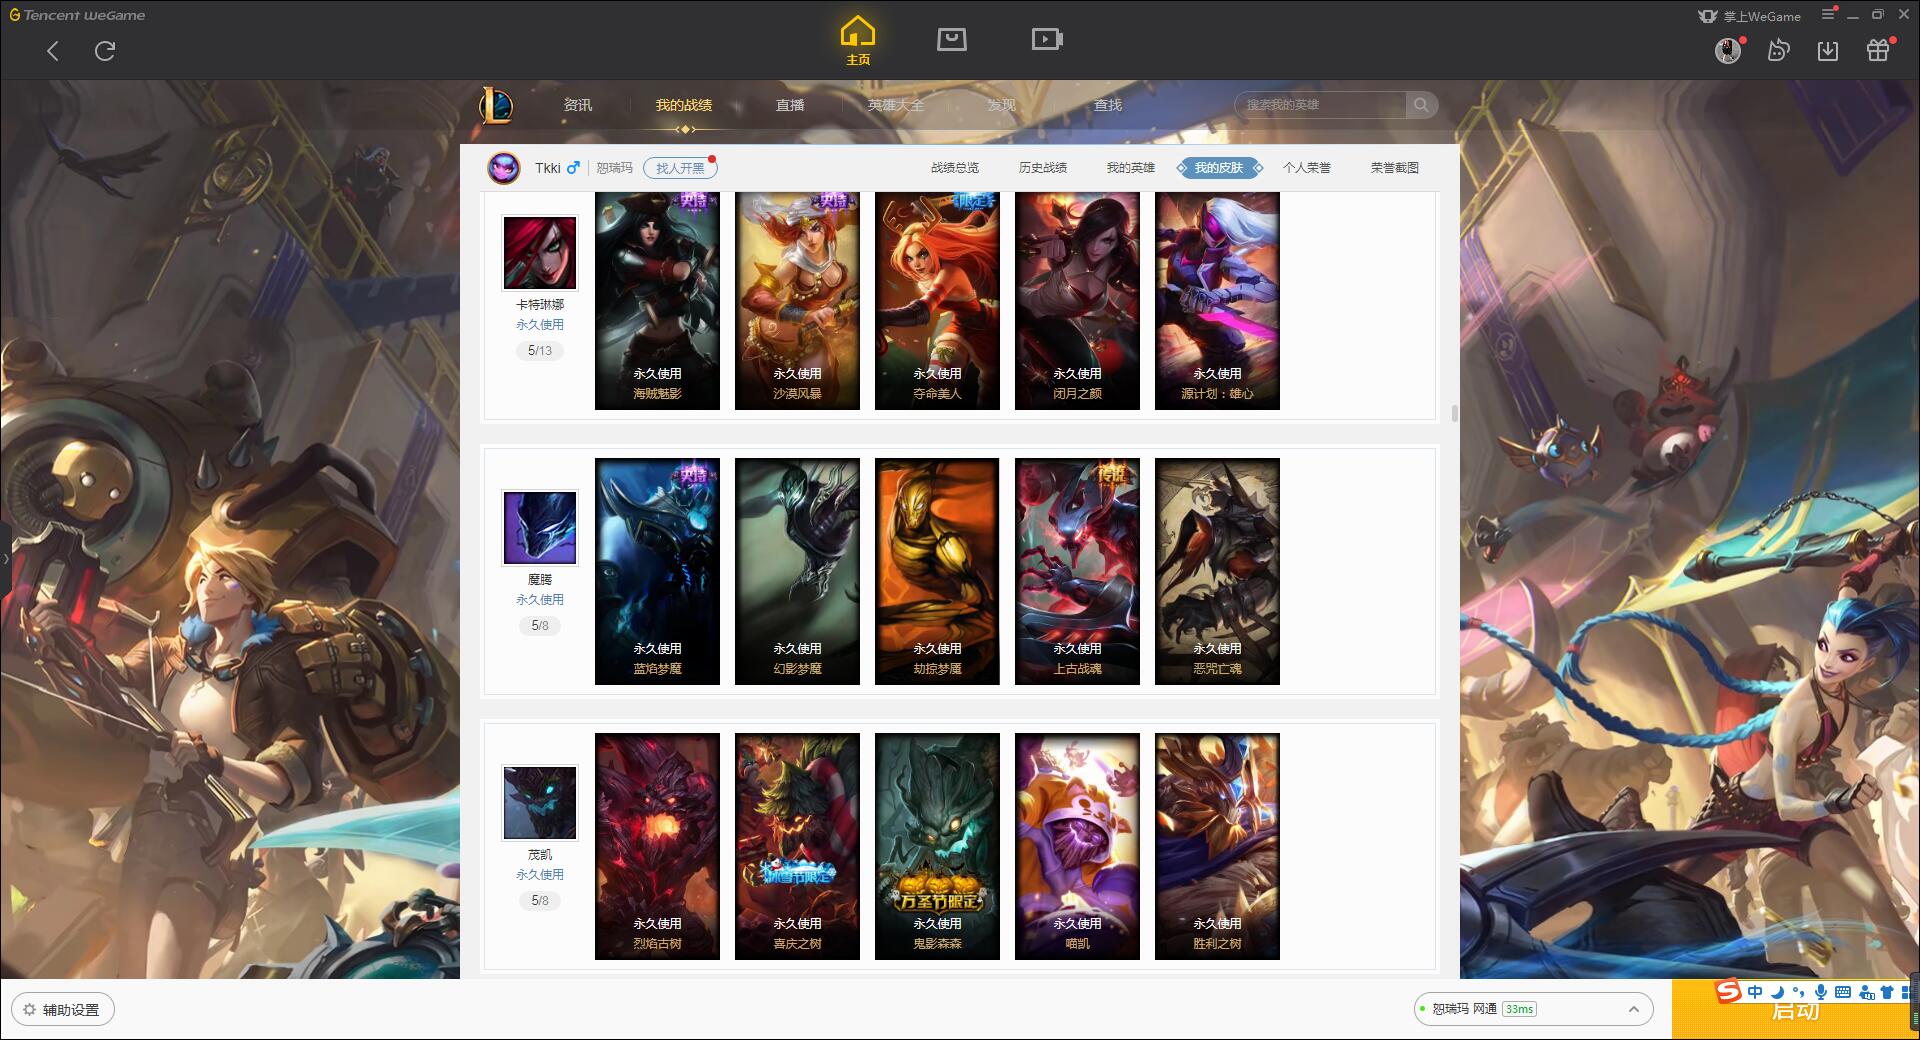
Task: Open the 辅助设置 settings button
Action: coord(63,1010)
